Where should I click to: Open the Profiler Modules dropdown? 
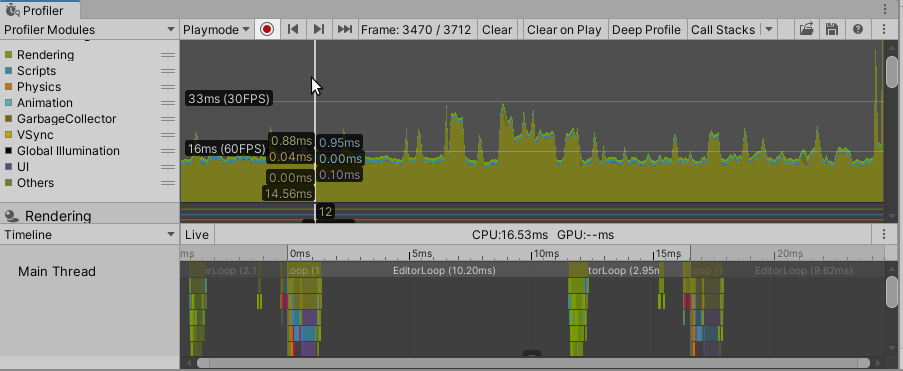click(89, 29)
